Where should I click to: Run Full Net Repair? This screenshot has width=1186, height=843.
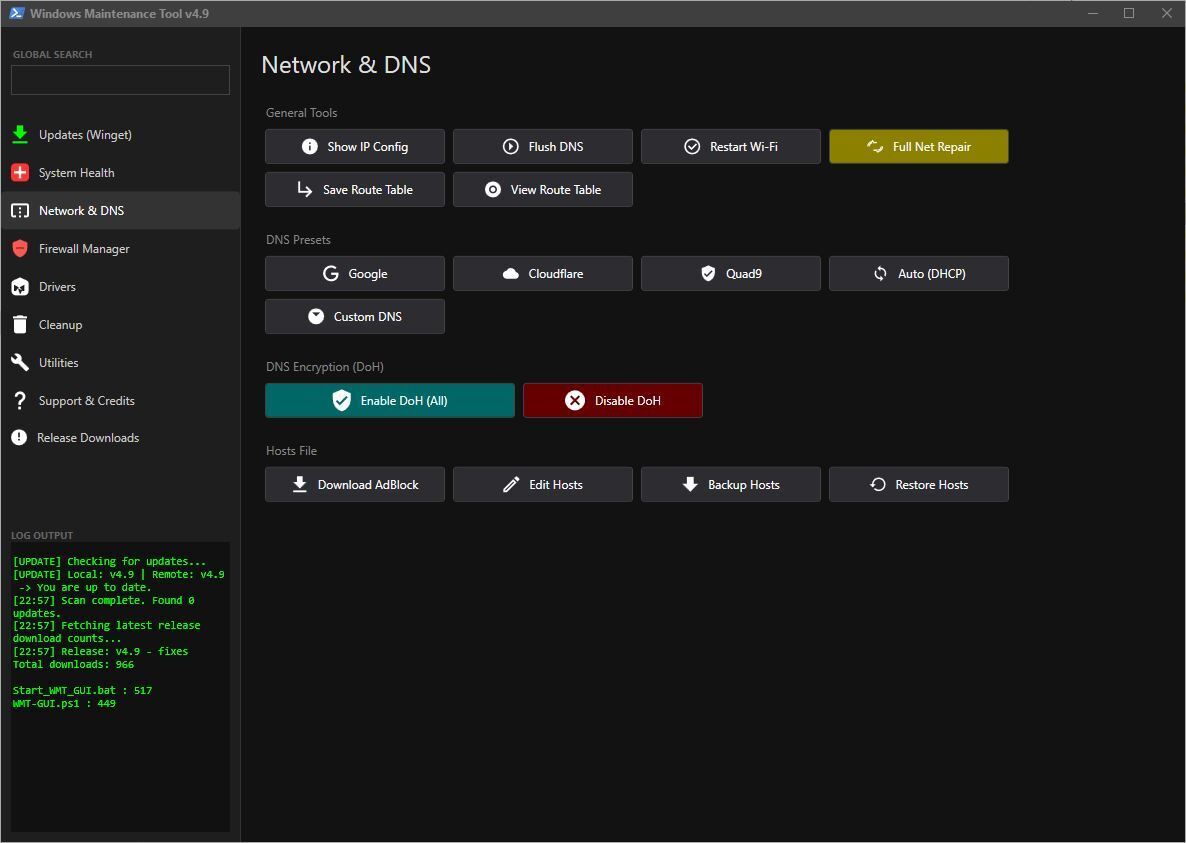tap(918, 146)
